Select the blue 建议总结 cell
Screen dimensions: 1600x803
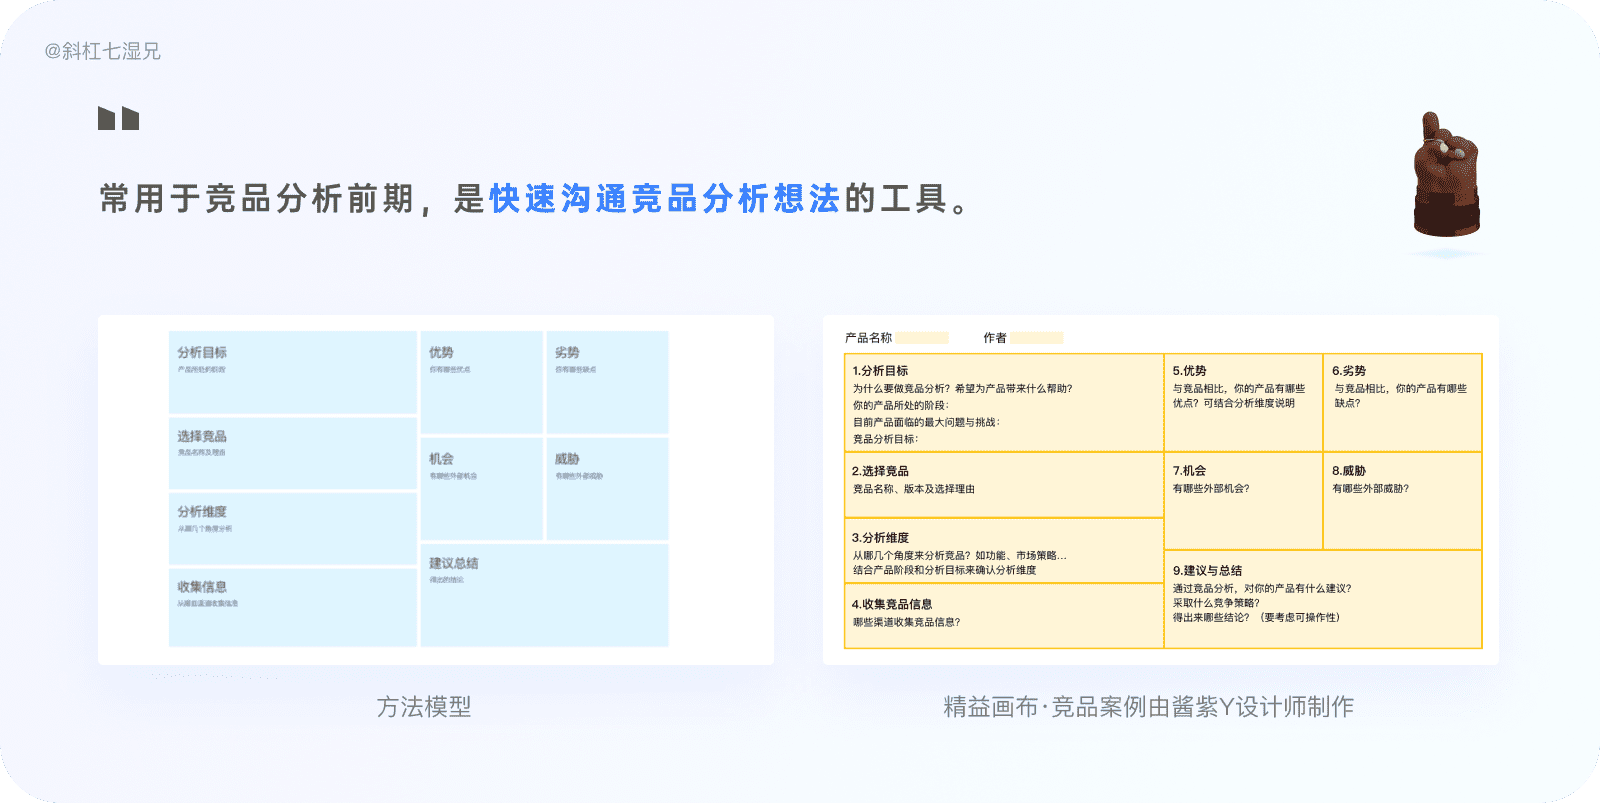tap(544, 595)
